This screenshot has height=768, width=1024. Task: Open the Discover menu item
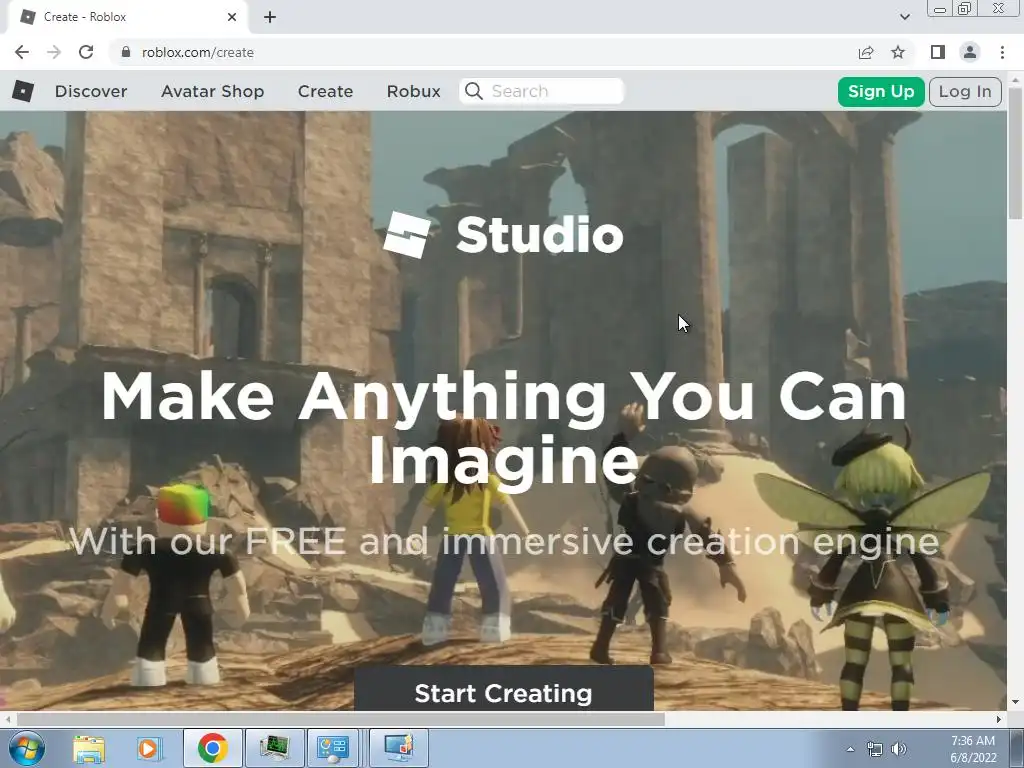(x=91, y=91)
